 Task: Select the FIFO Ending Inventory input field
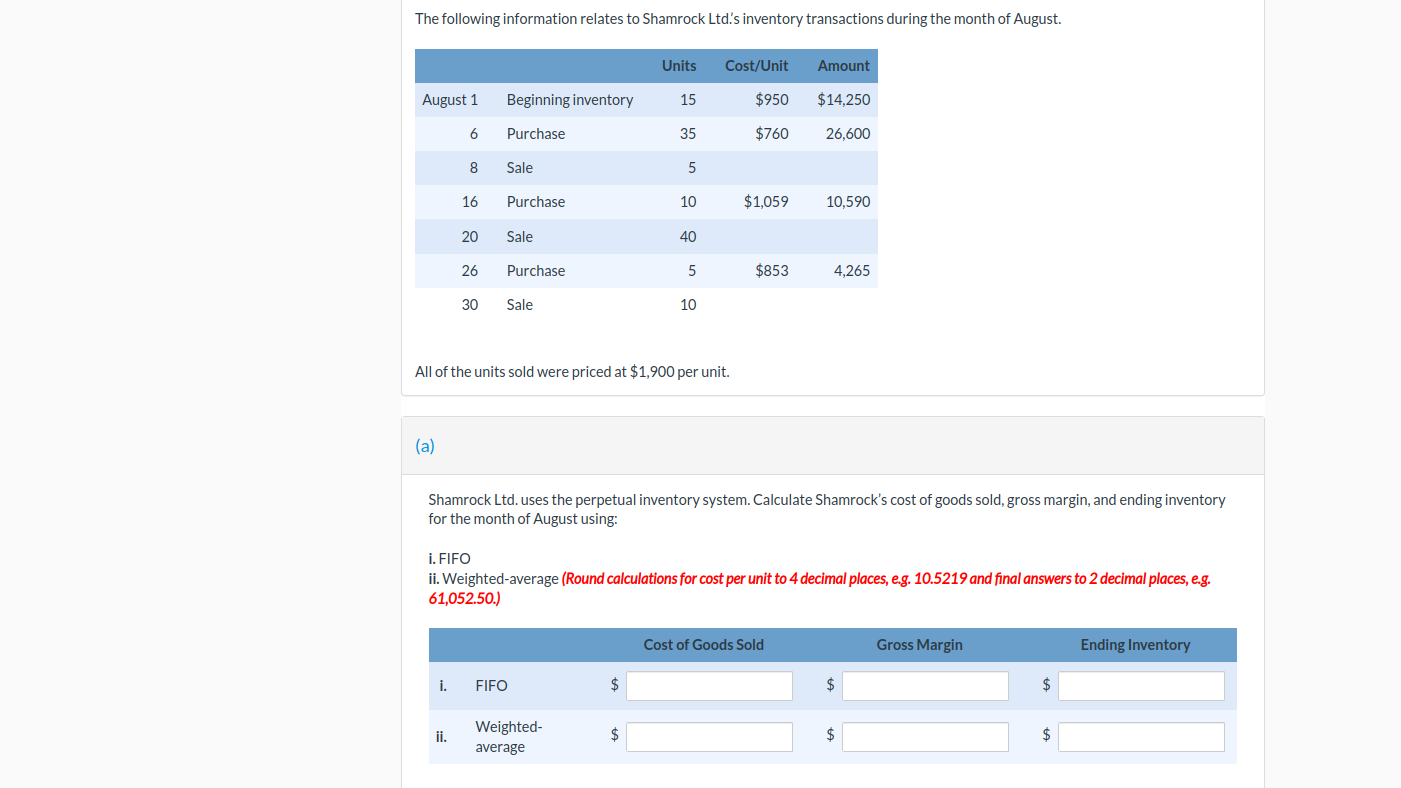(1141, 686)
